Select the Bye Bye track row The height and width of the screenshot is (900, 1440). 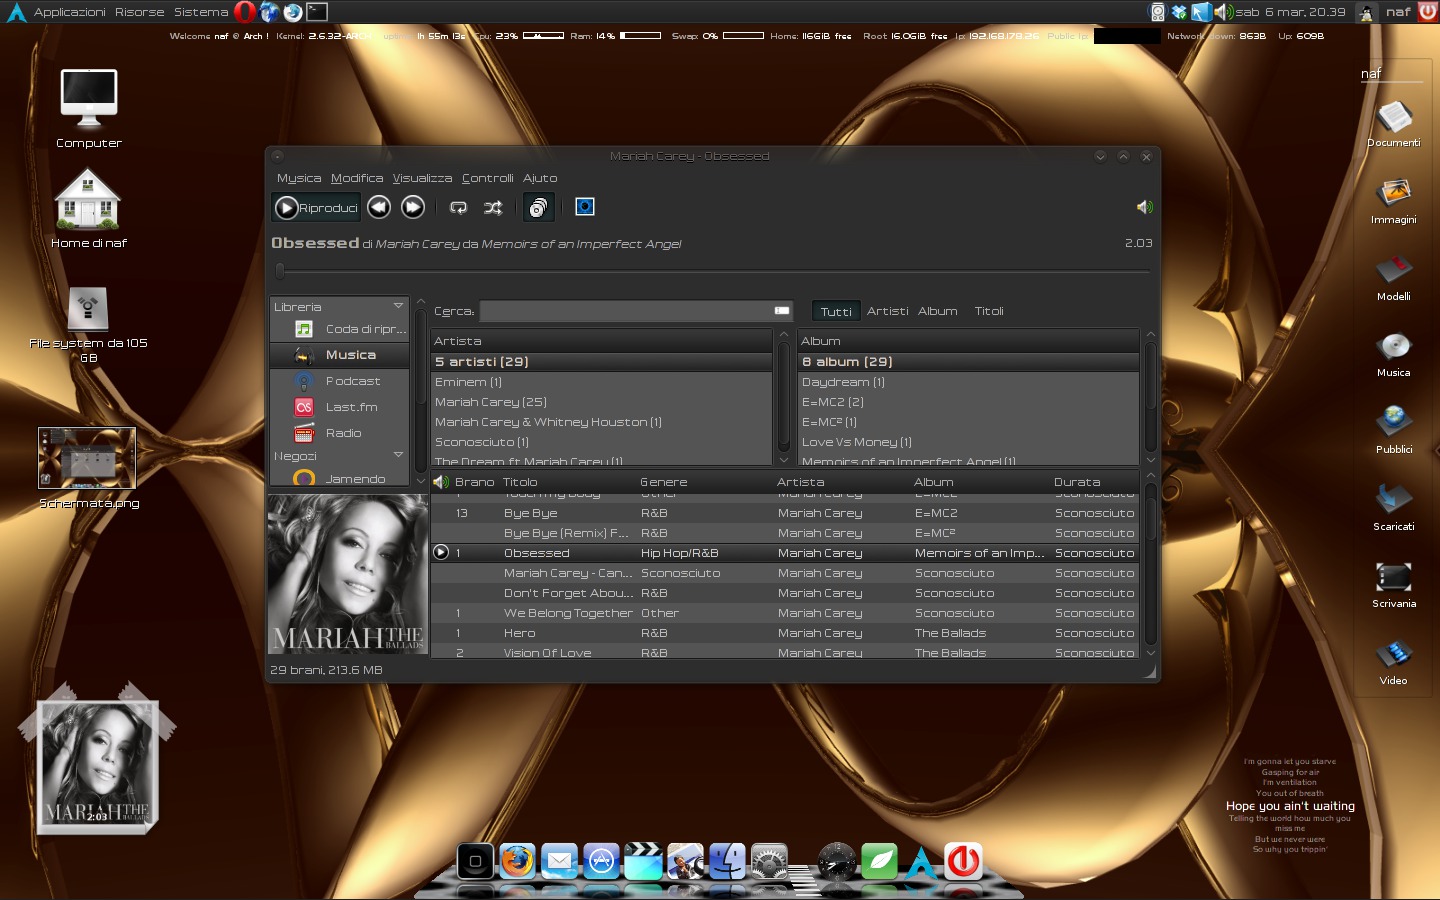[785, 513]
